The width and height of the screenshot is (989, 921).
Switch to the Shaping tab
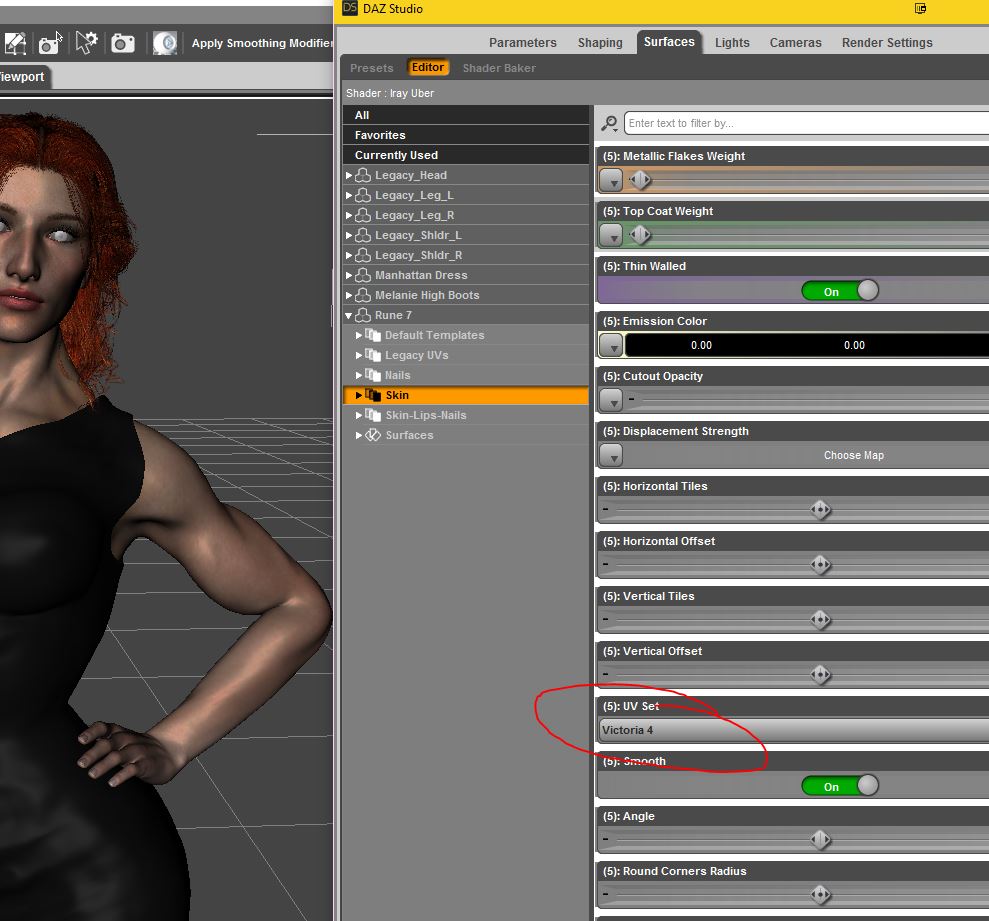pos(600,43)
